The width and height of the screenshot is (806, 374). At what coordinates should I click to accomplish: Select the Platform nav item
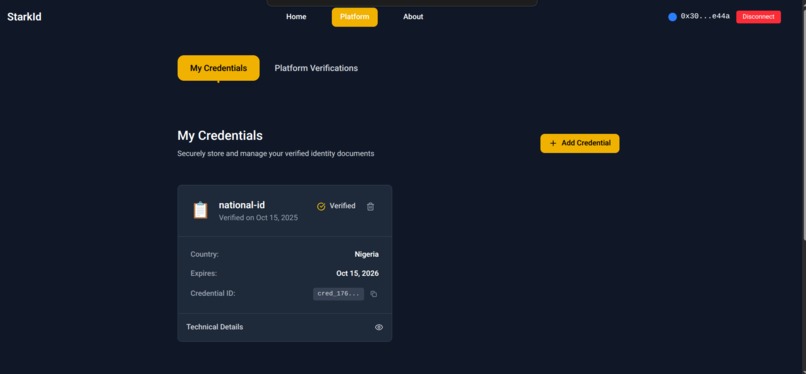tap(355, 17)
